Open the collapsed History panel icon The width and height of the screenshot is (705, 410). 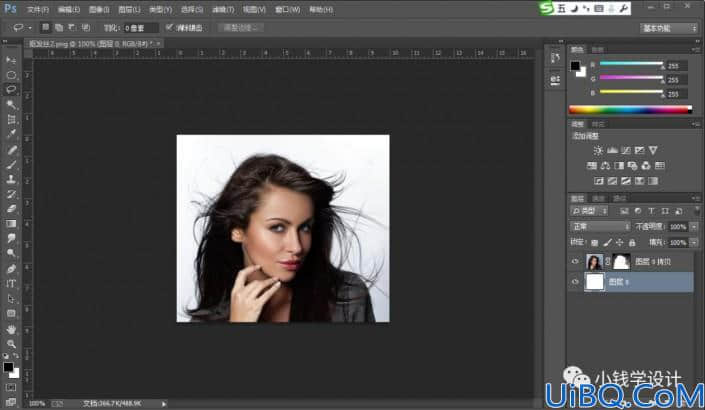coord(555,58)
